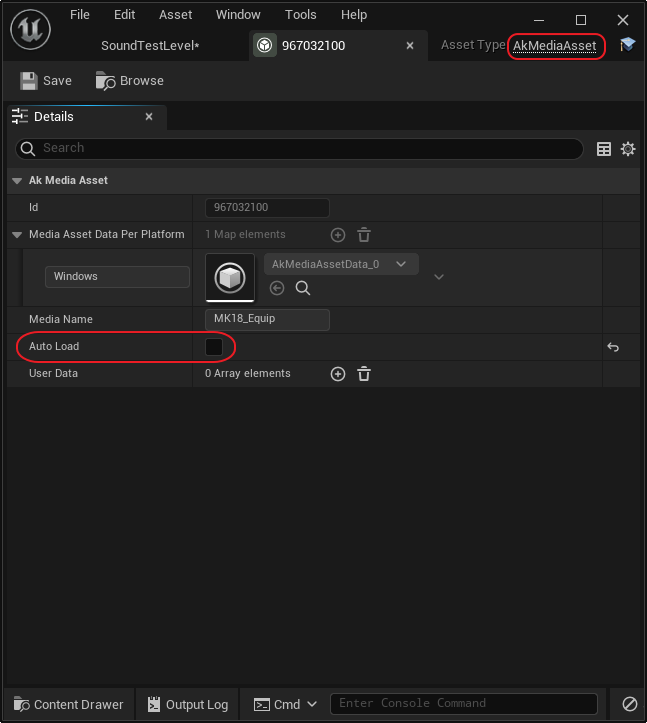This screenshot has height=723, width=647.
Task: Click the '1 Map elements' text
Action: [245, 234]
